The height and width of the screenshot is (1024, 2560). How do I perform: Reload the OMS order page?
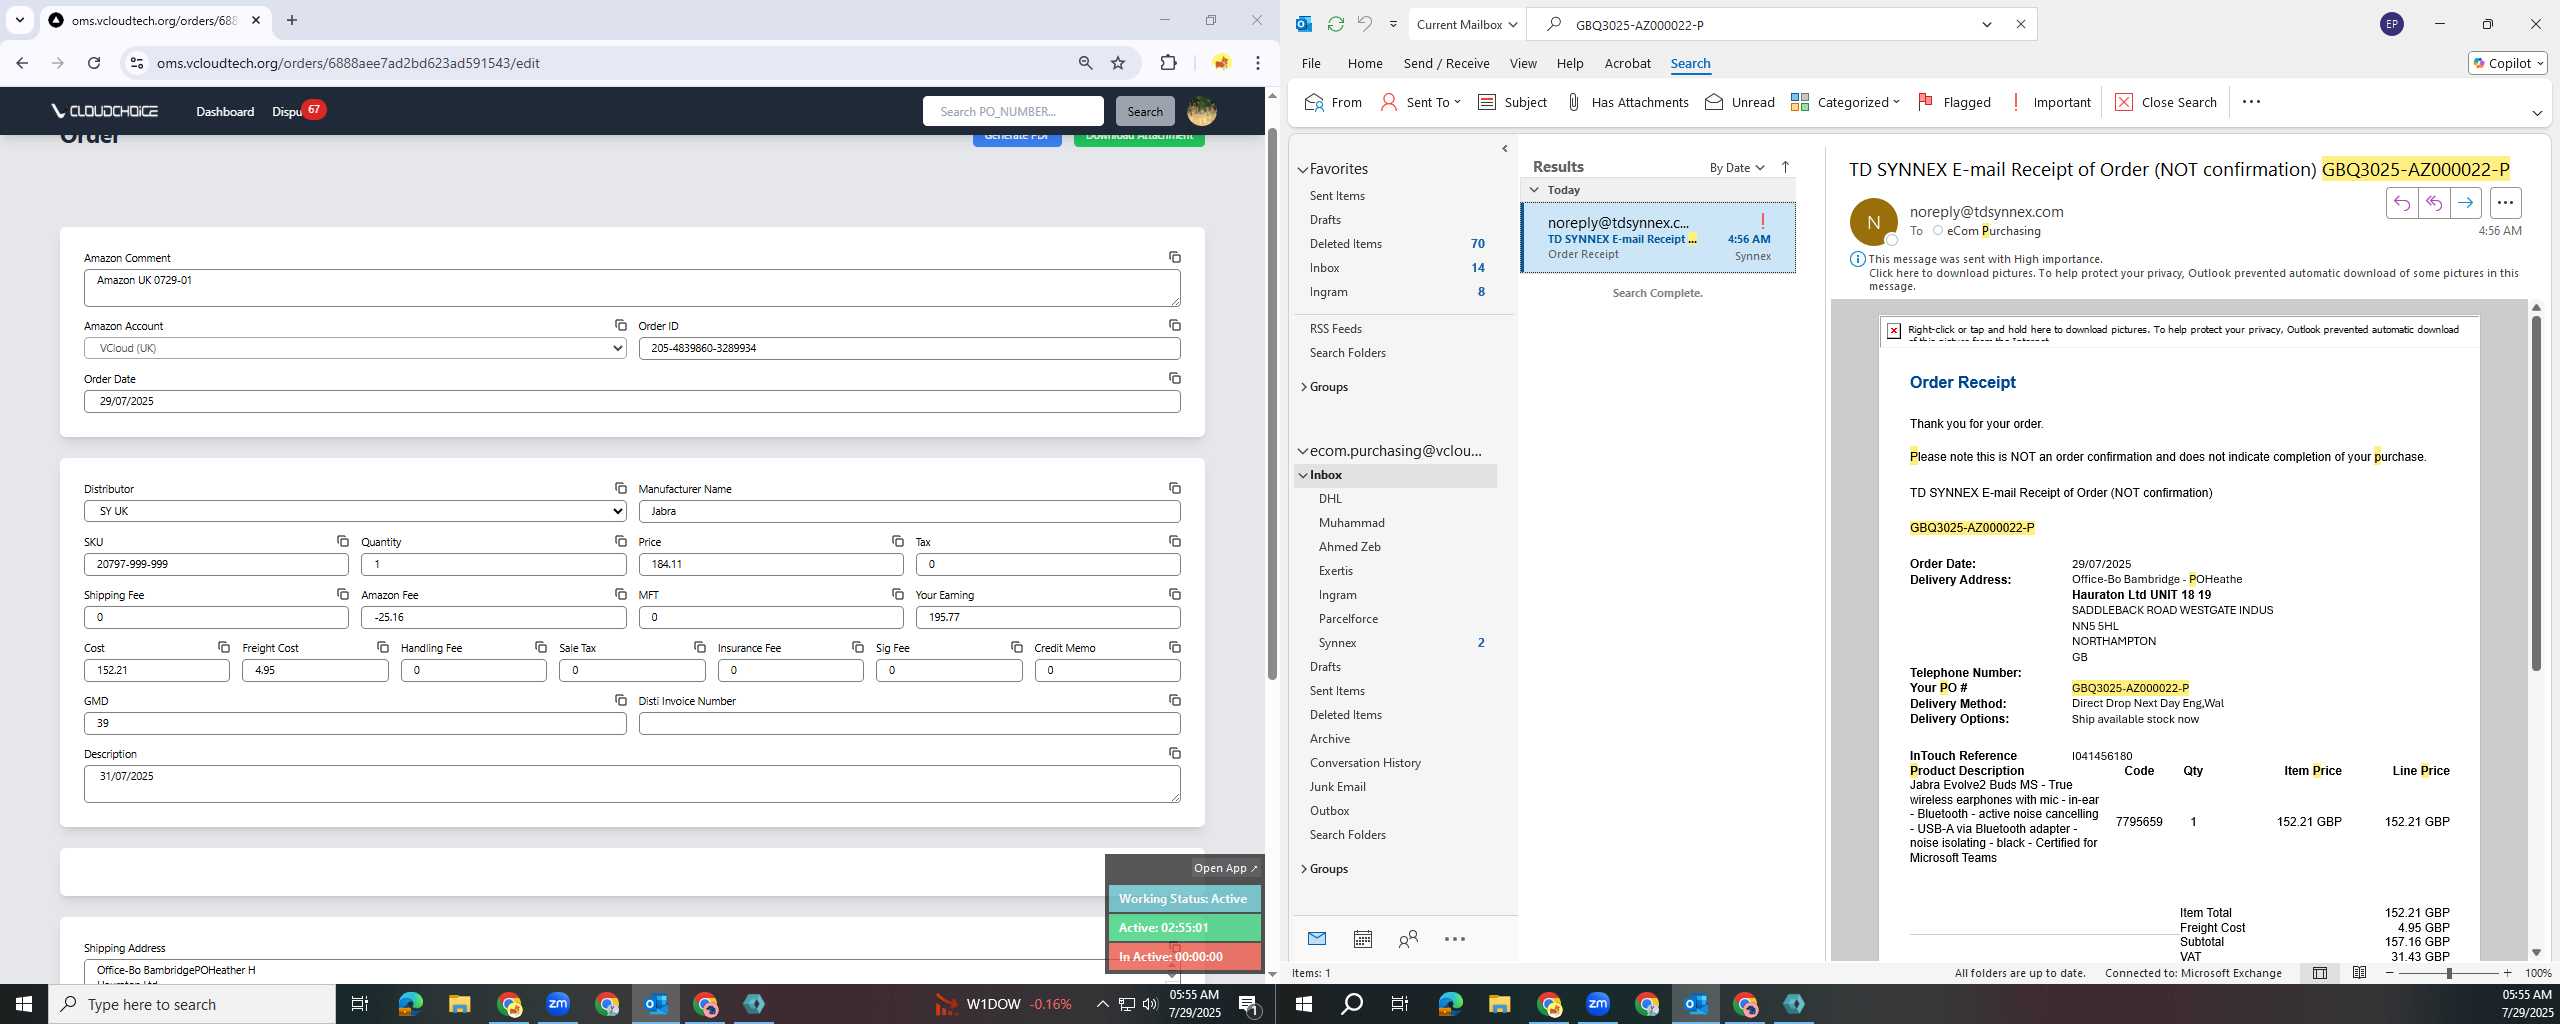click(94, 63)
